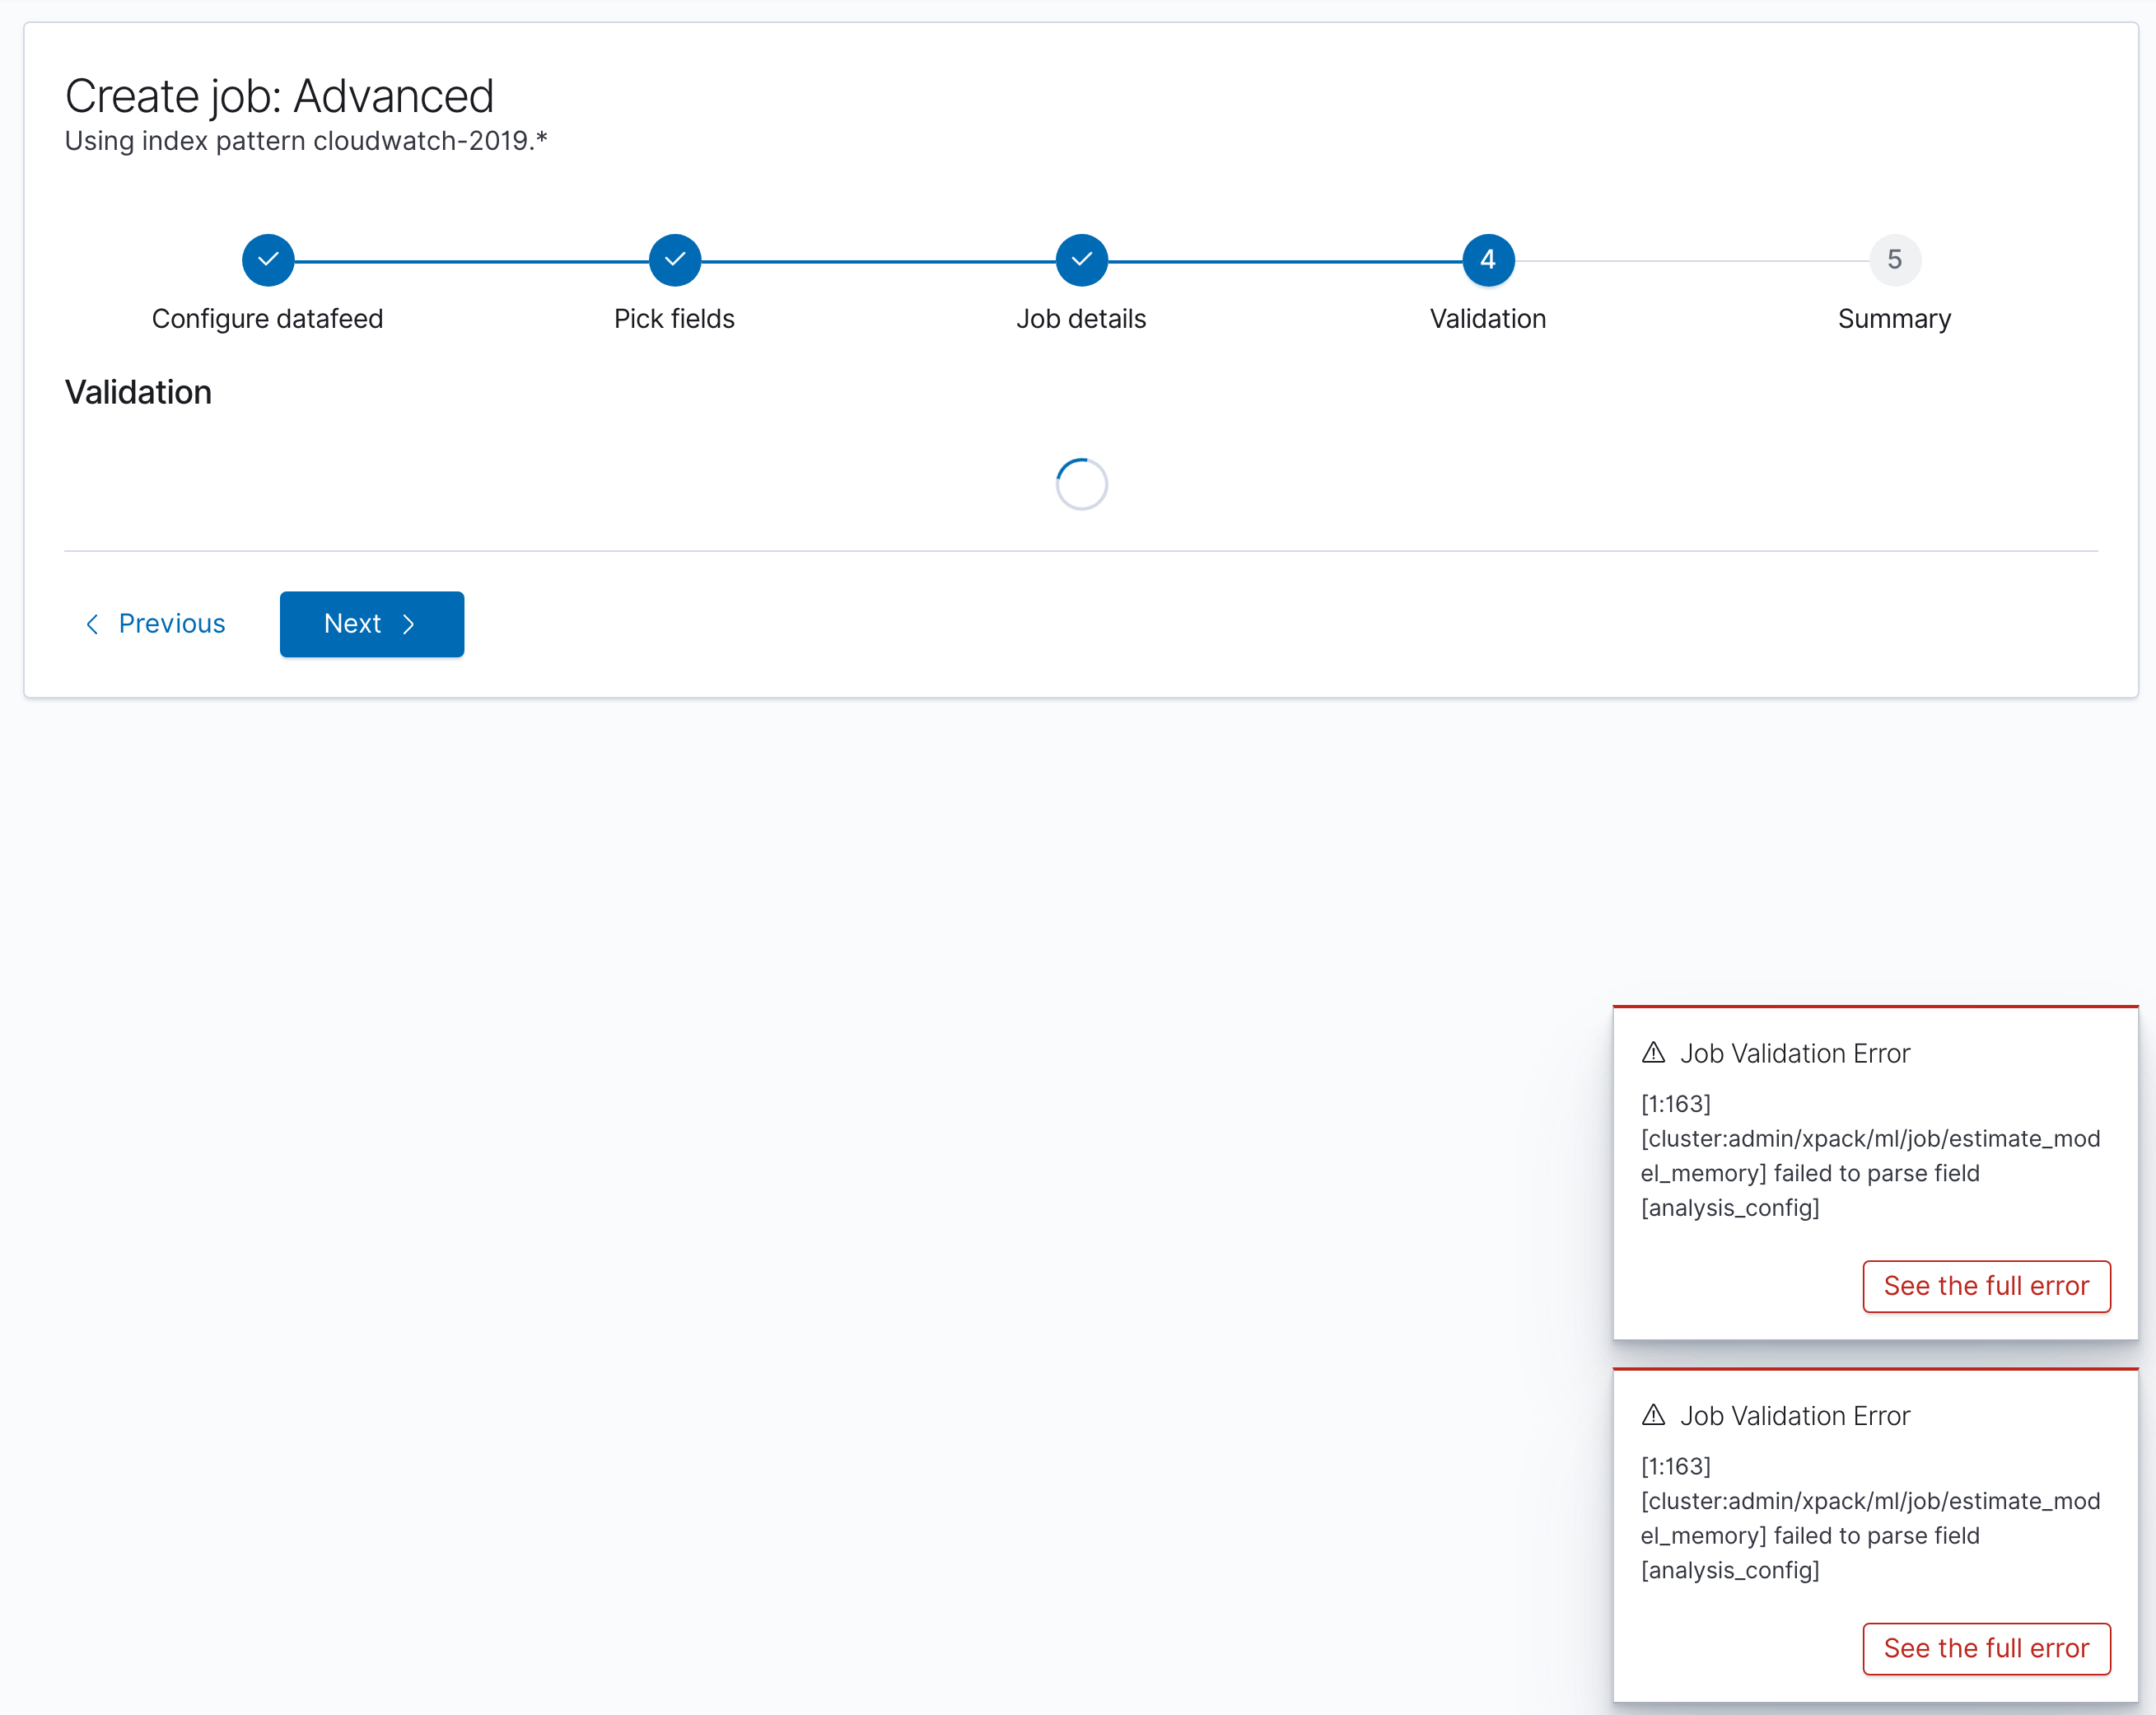Click the back chevron beside Previous
Screen dimensions: 2156x1715
(92, 623)
